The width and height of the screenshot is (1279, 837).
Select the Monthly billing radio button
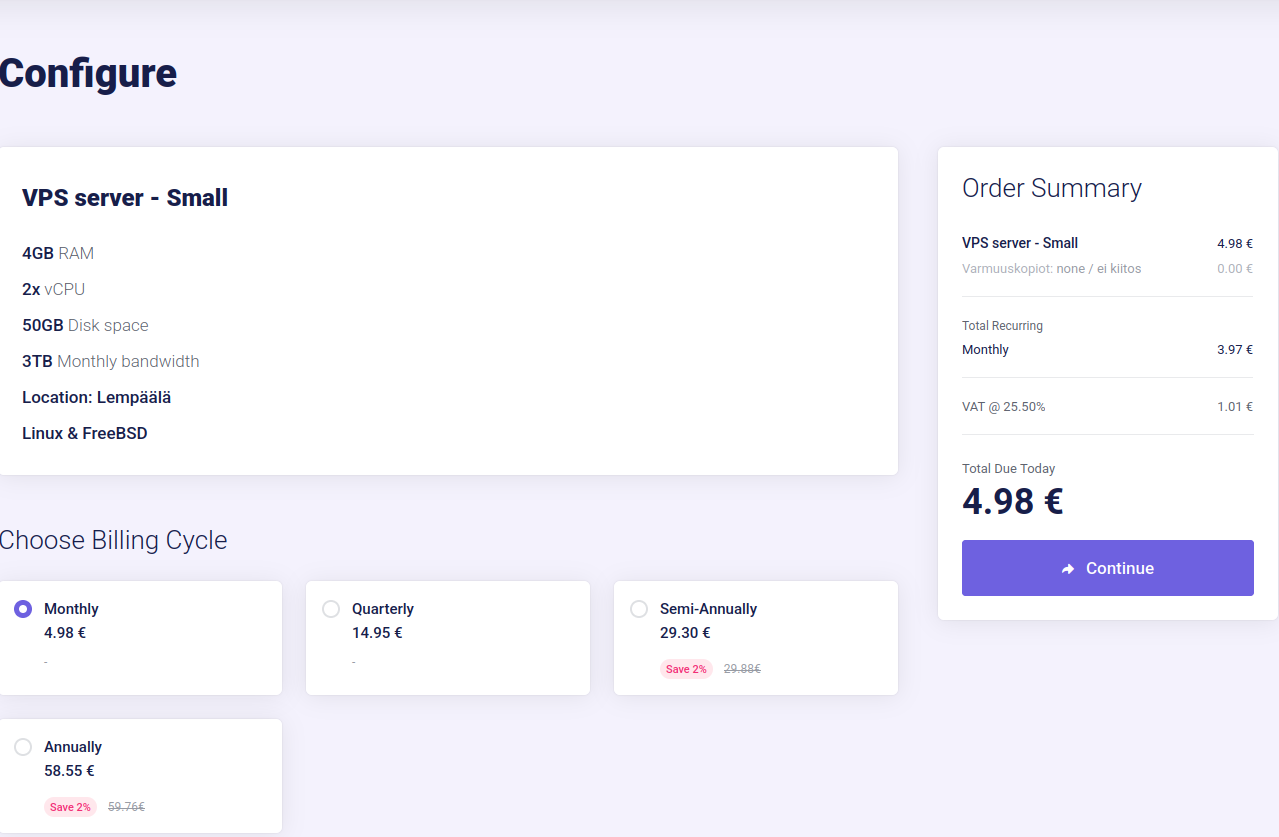(x=23, y=609)
